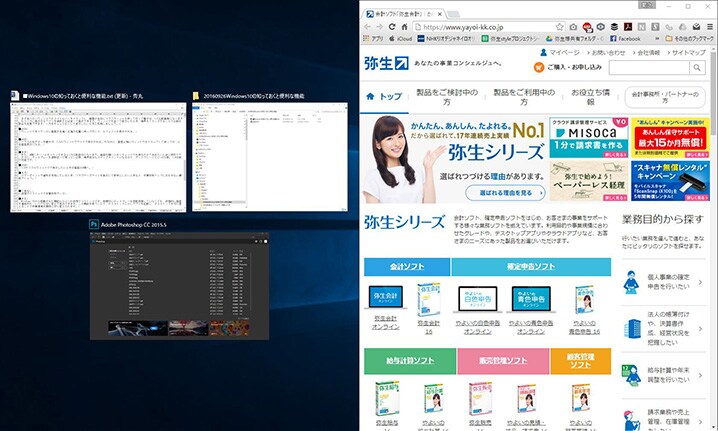Open Chrome's home page icon
Viewport: 718px width, 431px height.
click(404, 27)
